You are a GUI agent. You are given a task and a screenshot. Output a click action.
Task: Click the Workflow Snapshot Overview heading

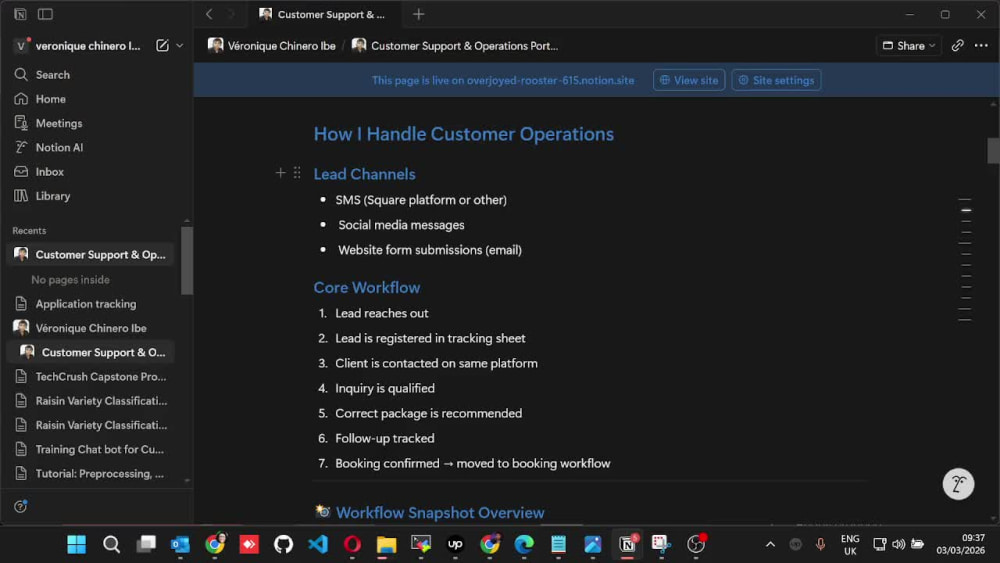[x=440, y=513]
